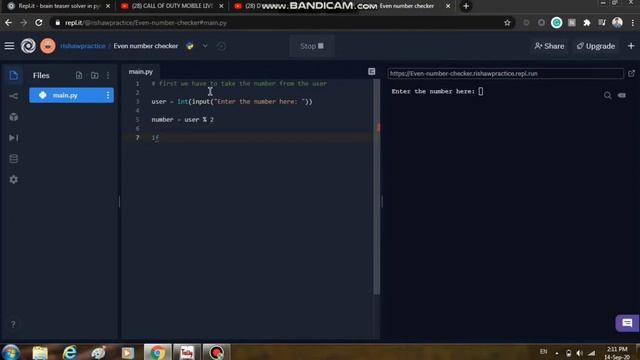Click the console input prompt cursor
The height and width of the screenshot is (360, 640).
tap(481, 91)
